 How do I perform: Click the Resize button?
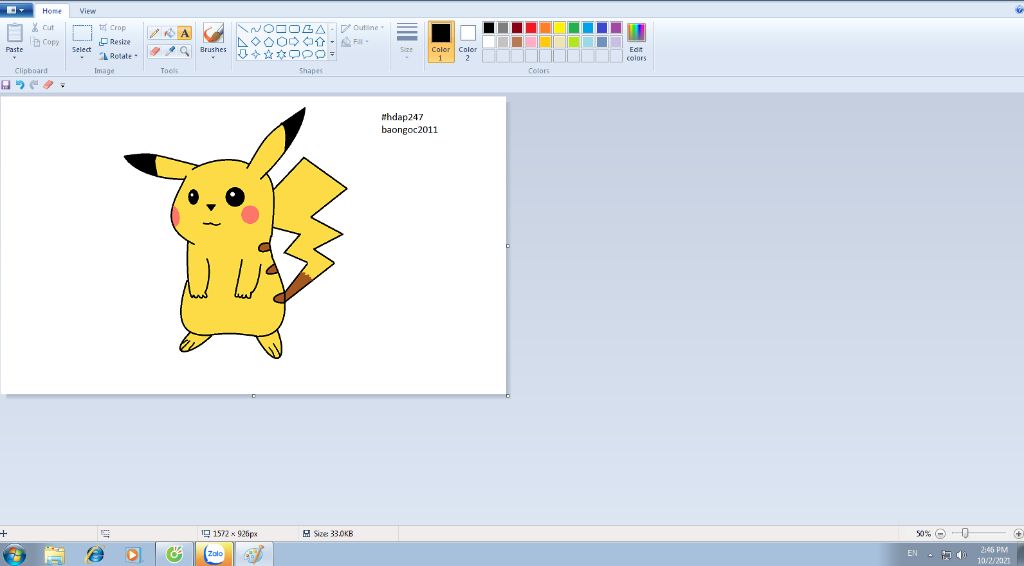[x=115, y=42]
